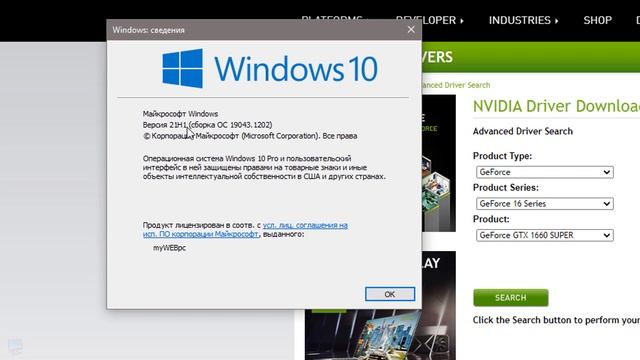
Task: Open the DEVELOPER menu on NVIDIA site
Action: [x=443, y=20]
